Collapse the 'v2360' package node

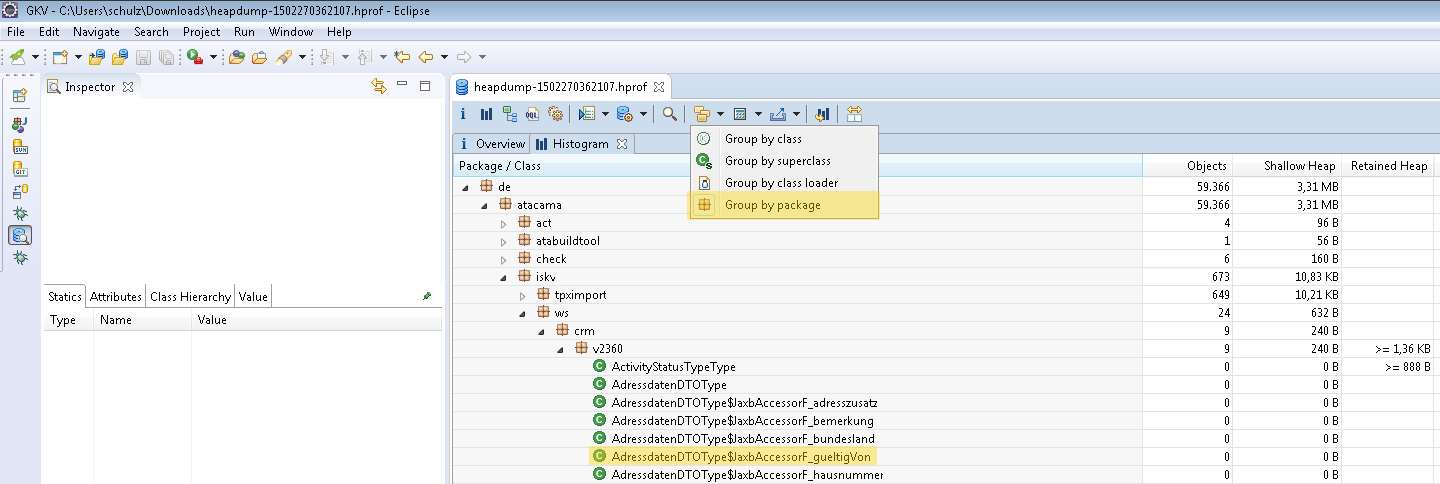point(559,349)
